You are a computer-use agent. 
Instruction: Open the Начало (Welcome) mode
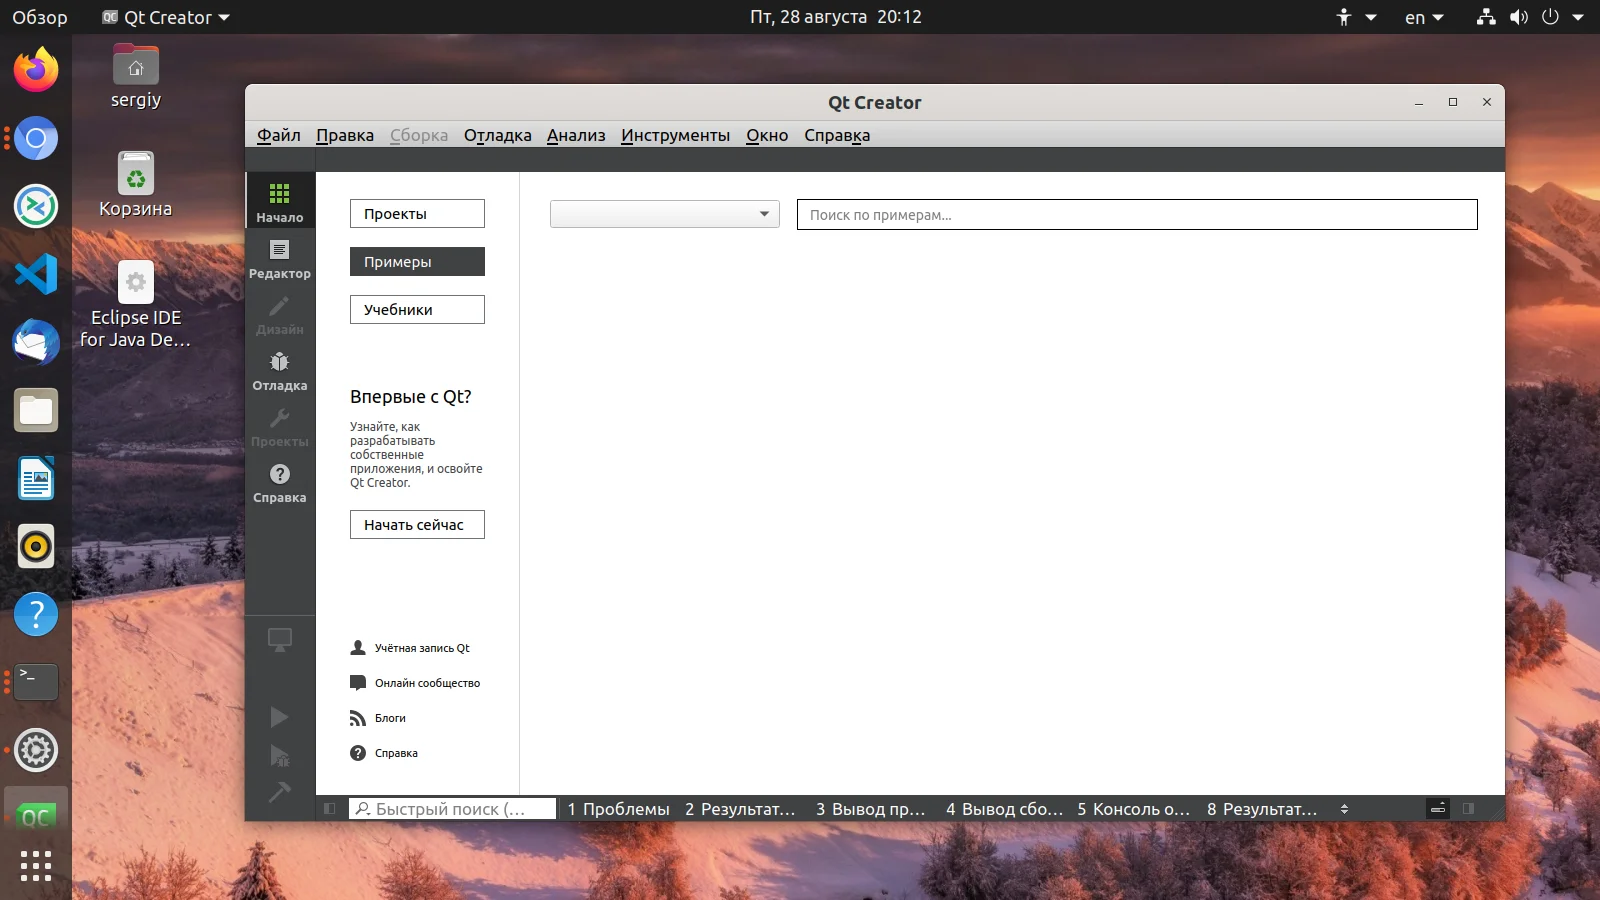click(x=279, y=201)
